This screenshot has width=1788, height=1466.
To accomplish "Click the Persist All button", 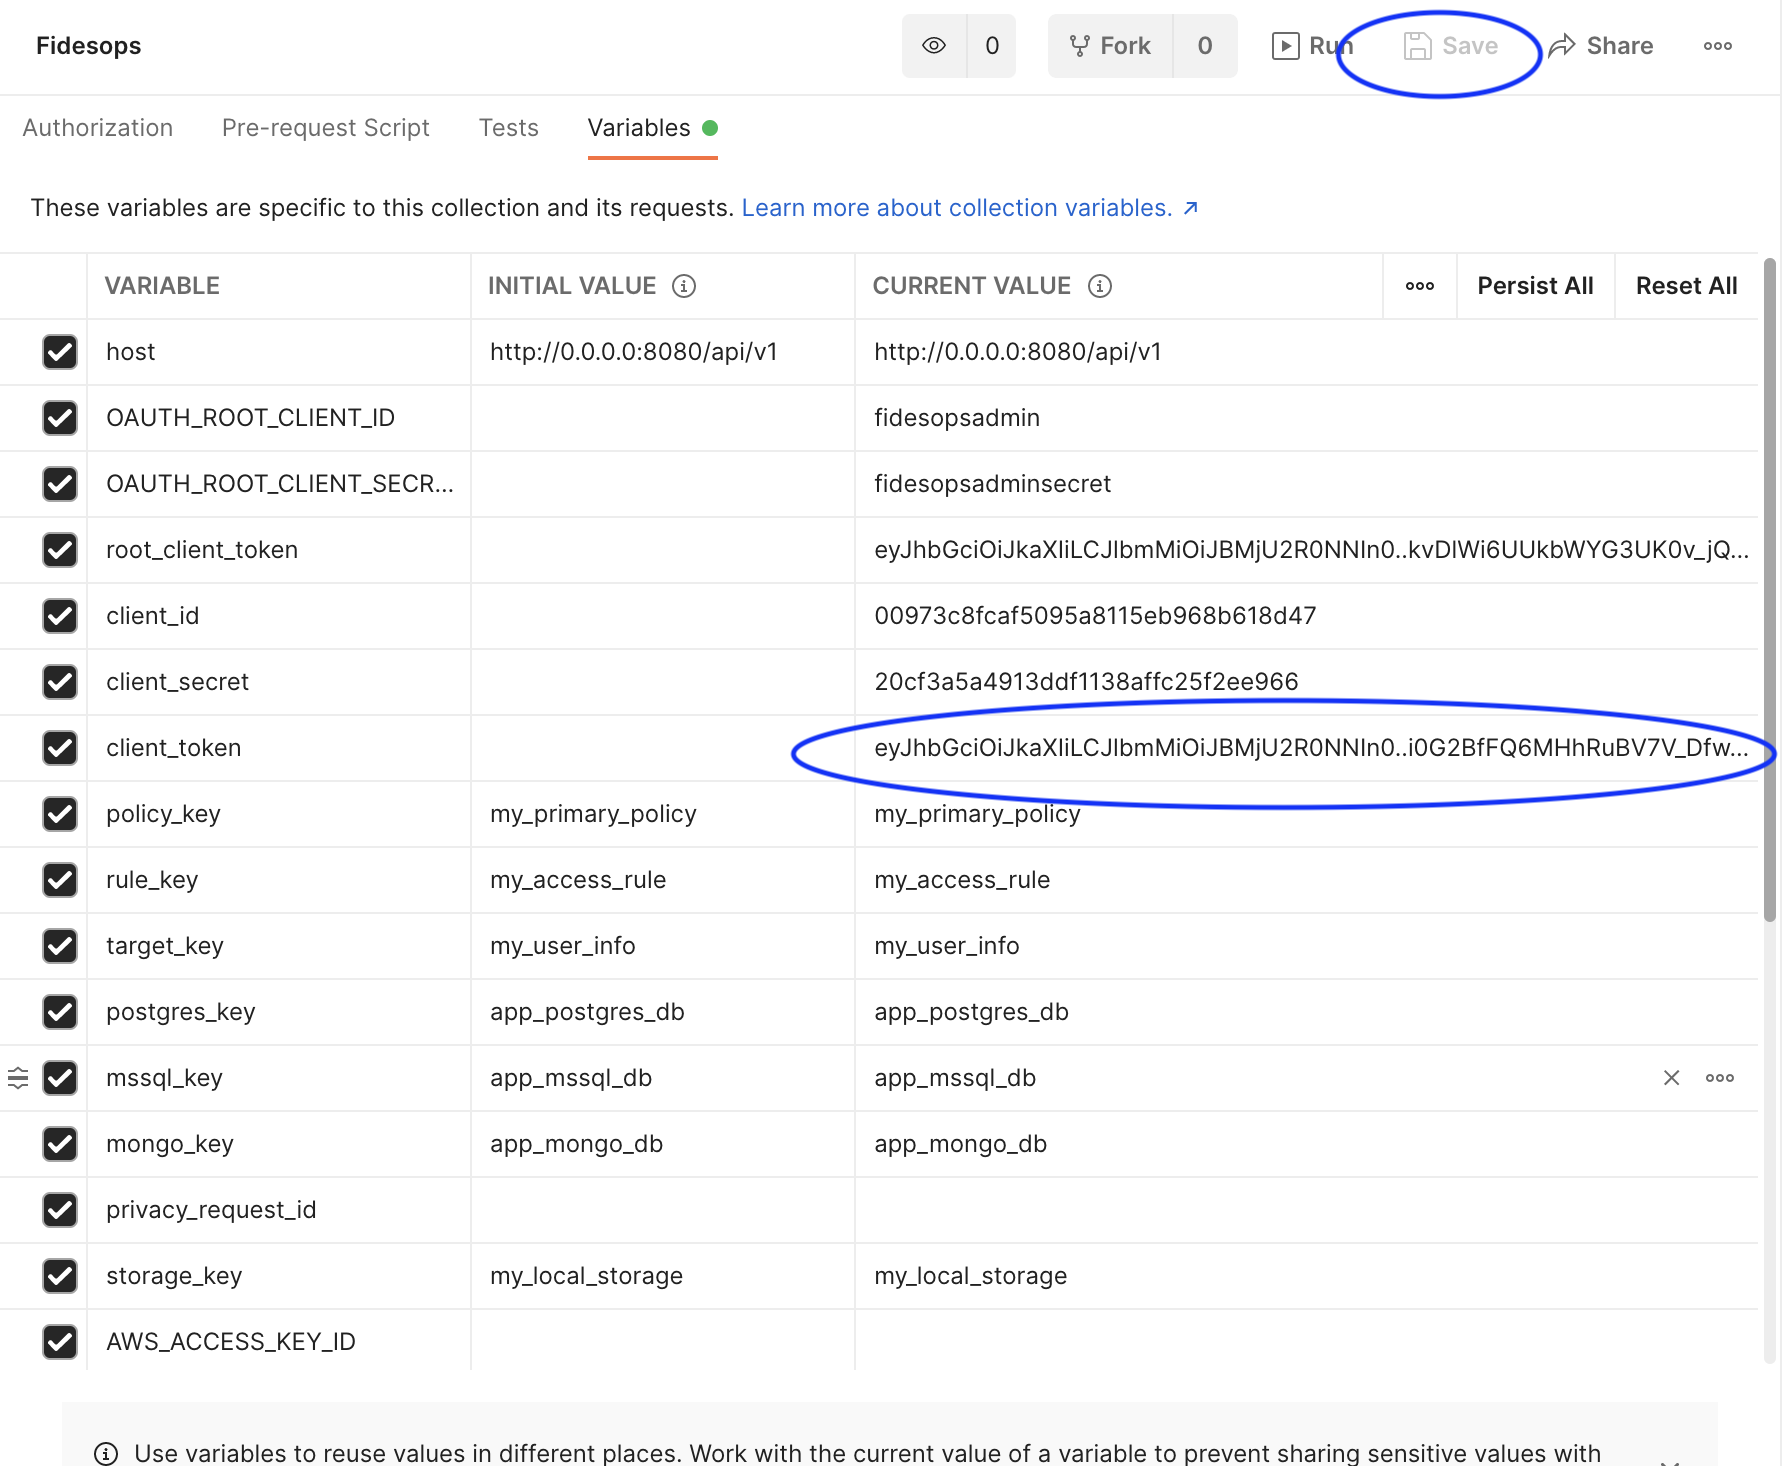I will [x=1535, y=286].
